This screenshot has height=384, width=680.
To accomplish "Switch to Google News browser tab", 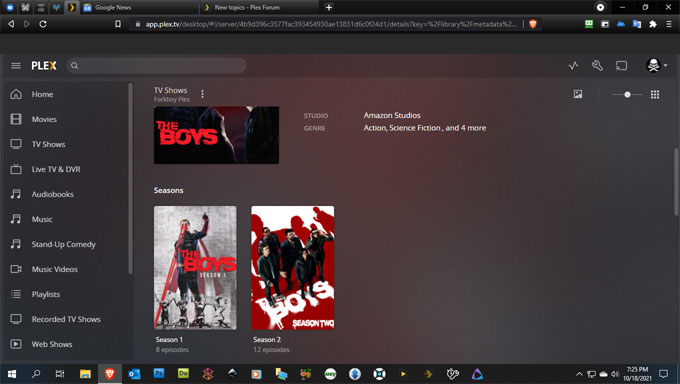I will [140, 7].
